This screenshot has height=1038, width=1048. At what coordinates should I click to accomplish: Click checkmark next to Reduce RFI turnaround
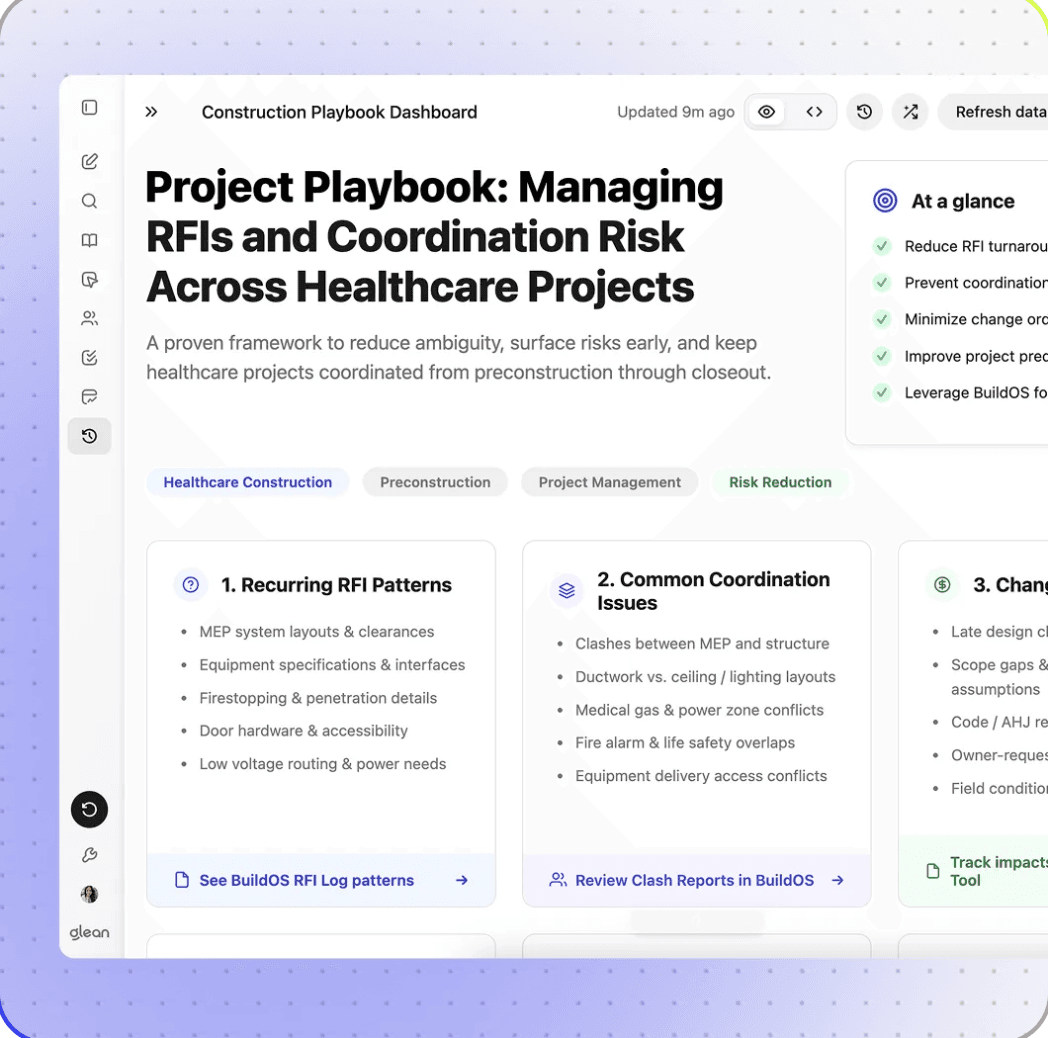(x=882, y=246)
